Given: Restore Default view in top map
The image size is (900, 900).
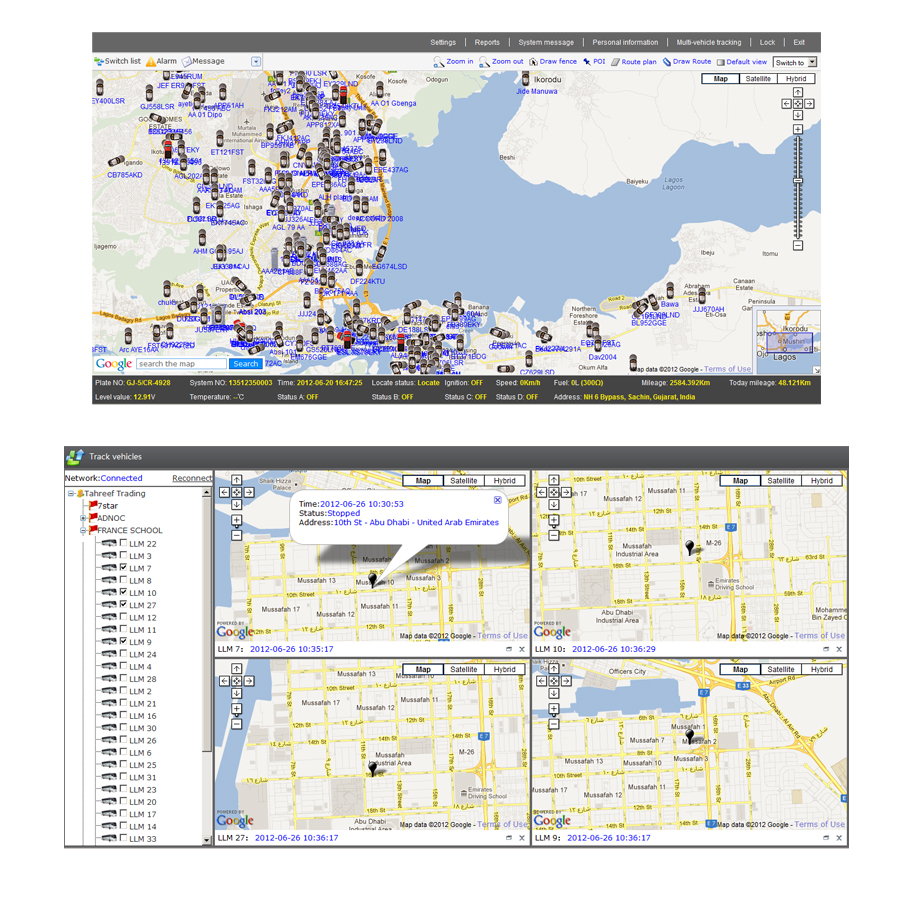Looking at the screenshot, I should [x=742, y=61].
